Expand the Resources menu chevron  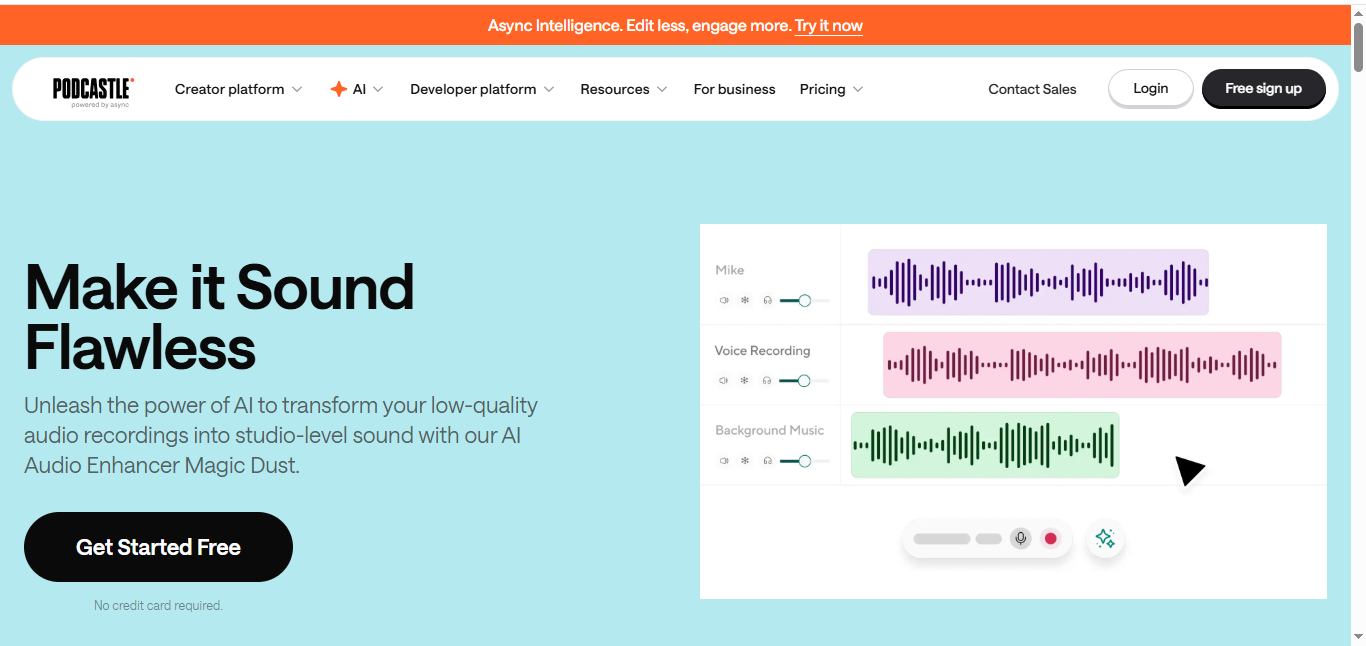coord(662,90)
